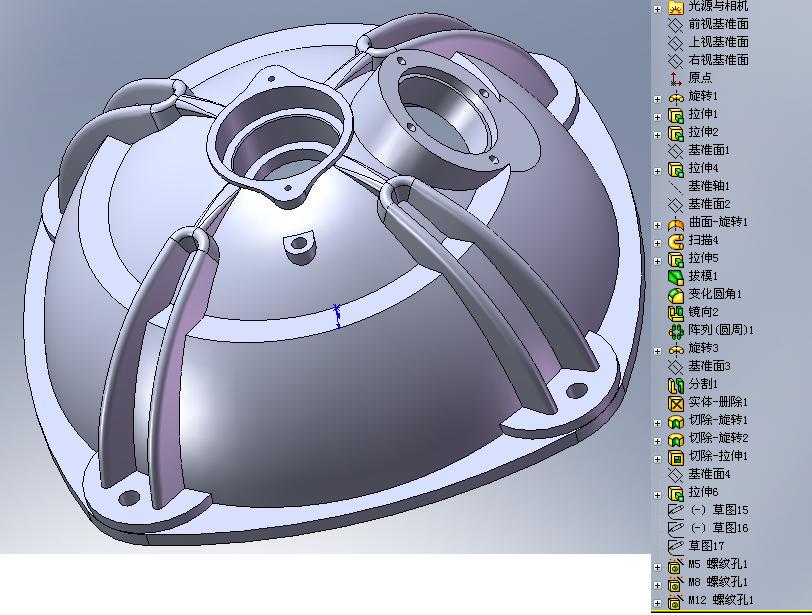The width and height of the screenshot is (812, 615).
Task: Expand the 光源与相机 node
Action: 658,9
